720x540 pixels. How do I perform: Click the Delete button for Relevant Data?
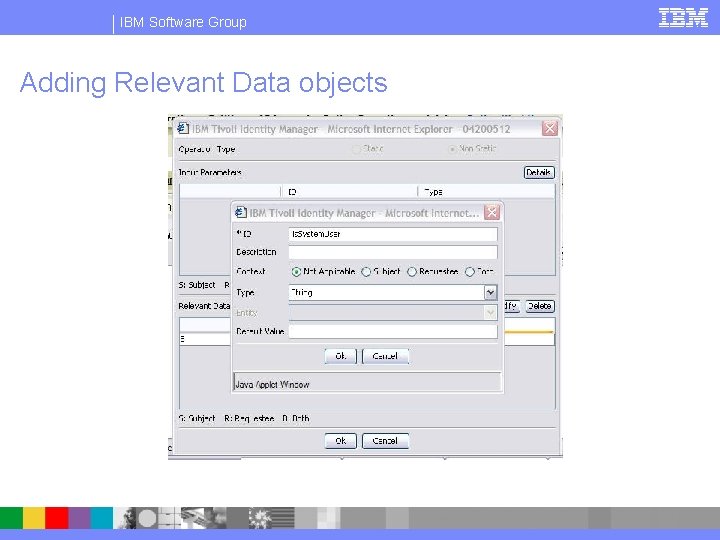[540, 306]
